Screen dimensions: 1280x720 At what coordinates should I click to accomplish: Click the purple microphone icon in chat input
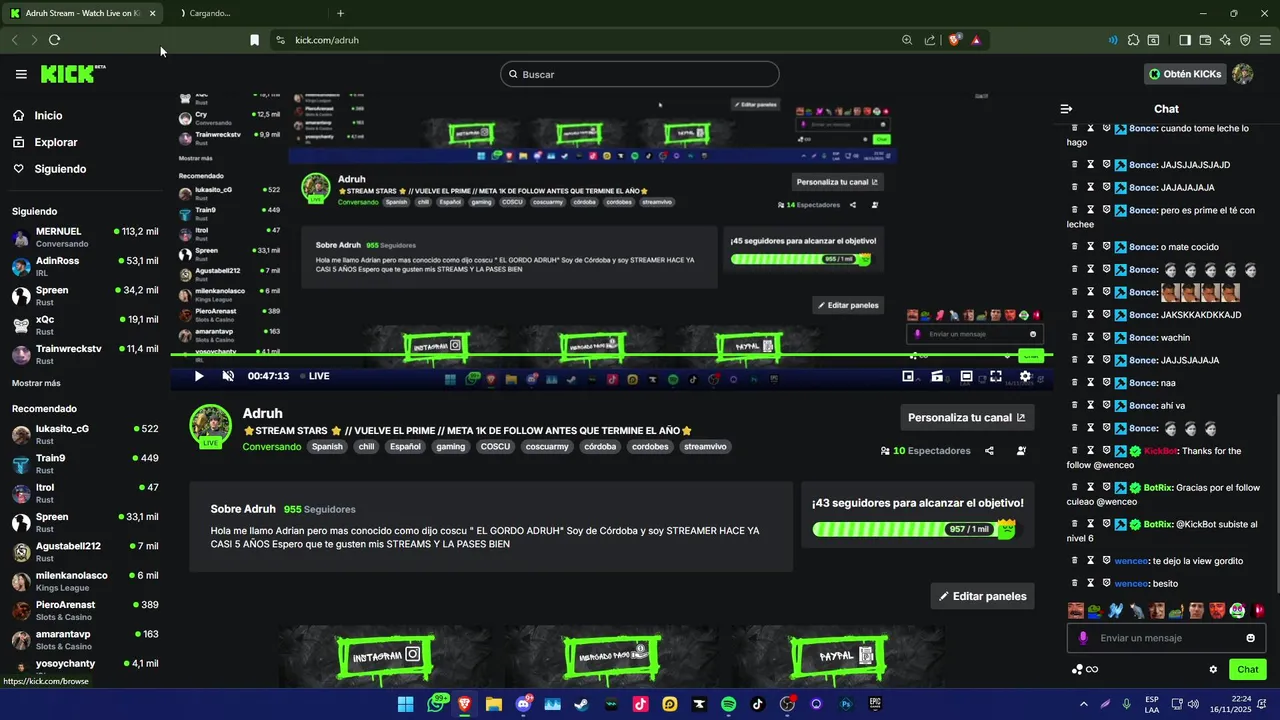(1083, 638)
